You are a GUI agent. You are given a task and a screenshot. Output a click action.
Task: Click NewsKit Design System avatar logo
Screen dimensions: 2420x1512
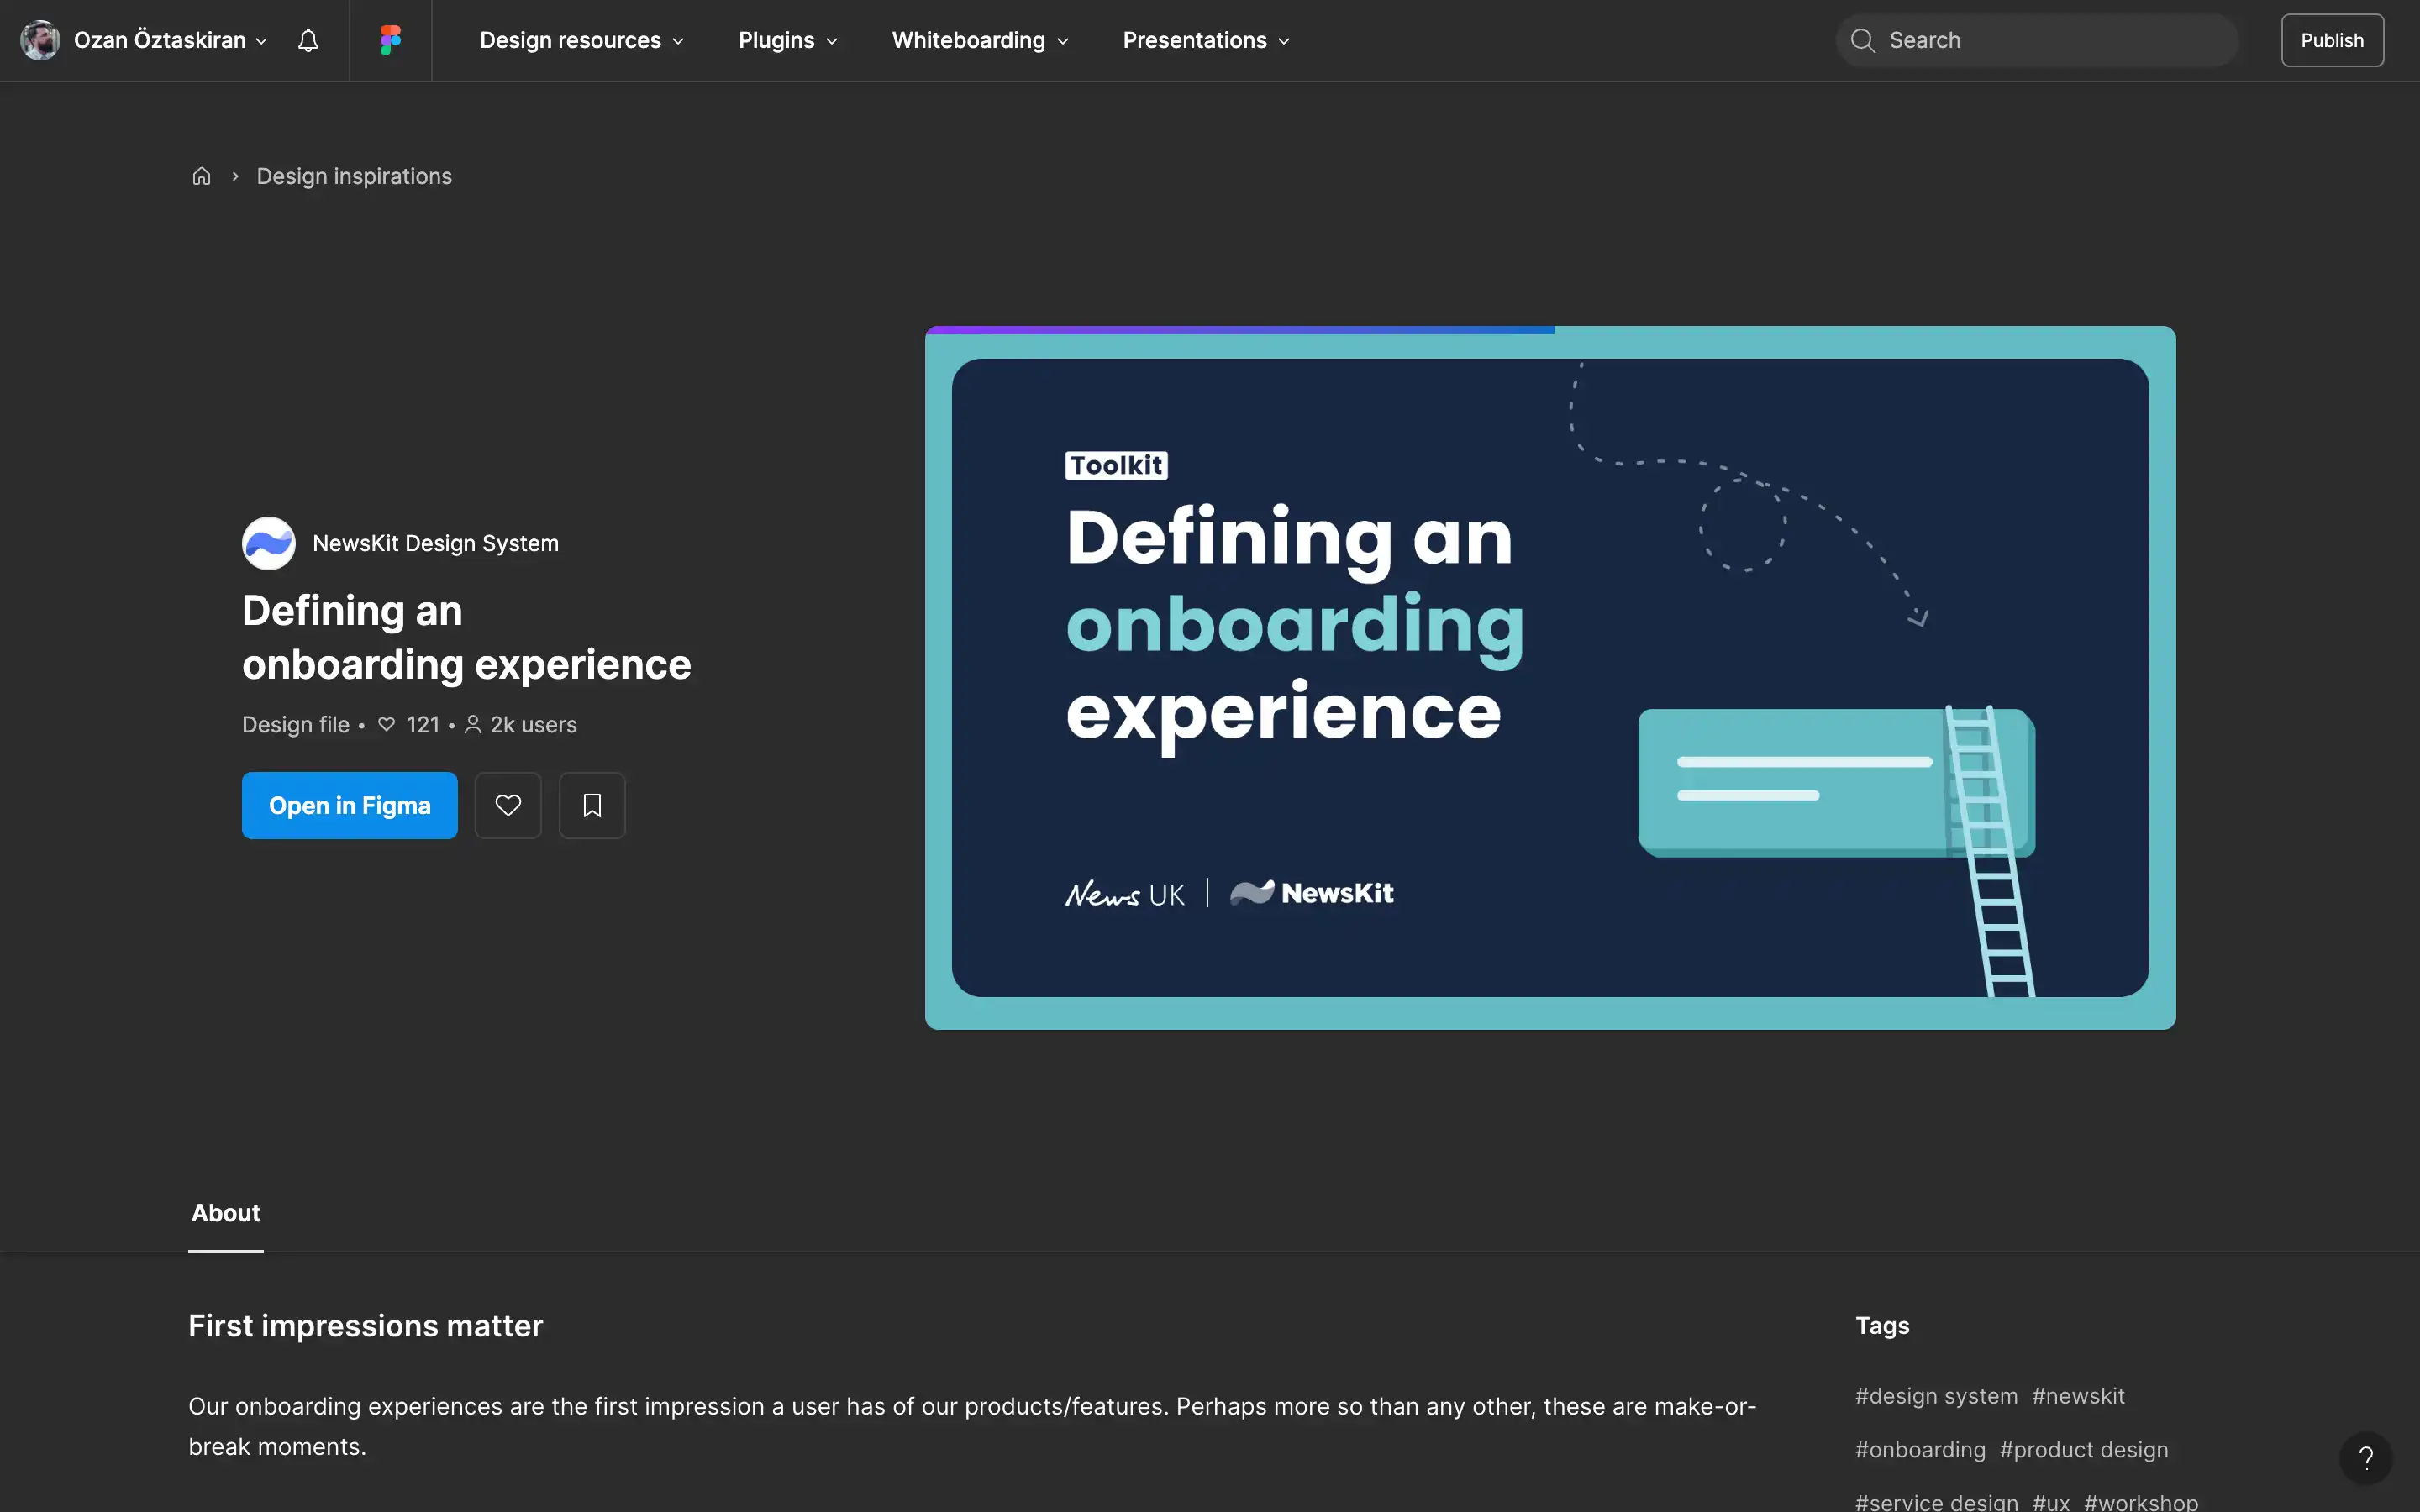[269, 543]
